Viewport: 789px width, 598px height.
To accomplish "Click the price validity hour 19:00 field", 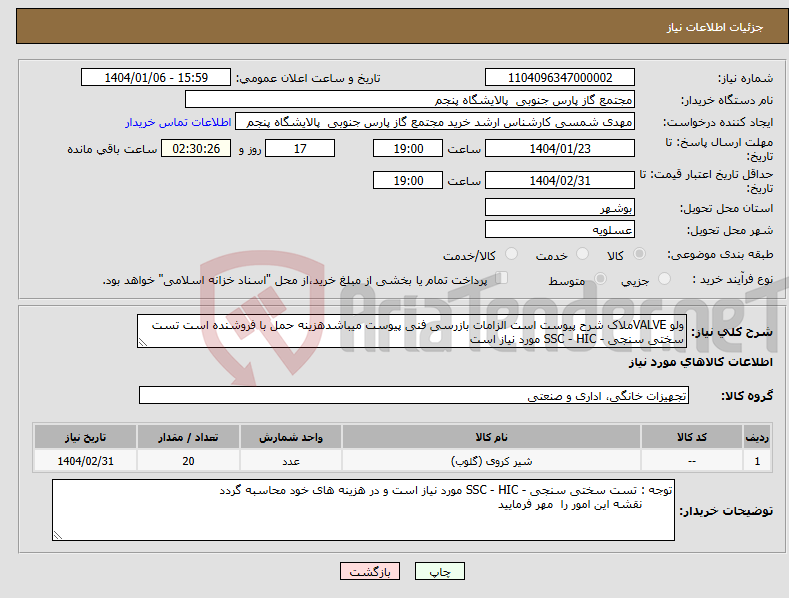I will tap(408, 180).
